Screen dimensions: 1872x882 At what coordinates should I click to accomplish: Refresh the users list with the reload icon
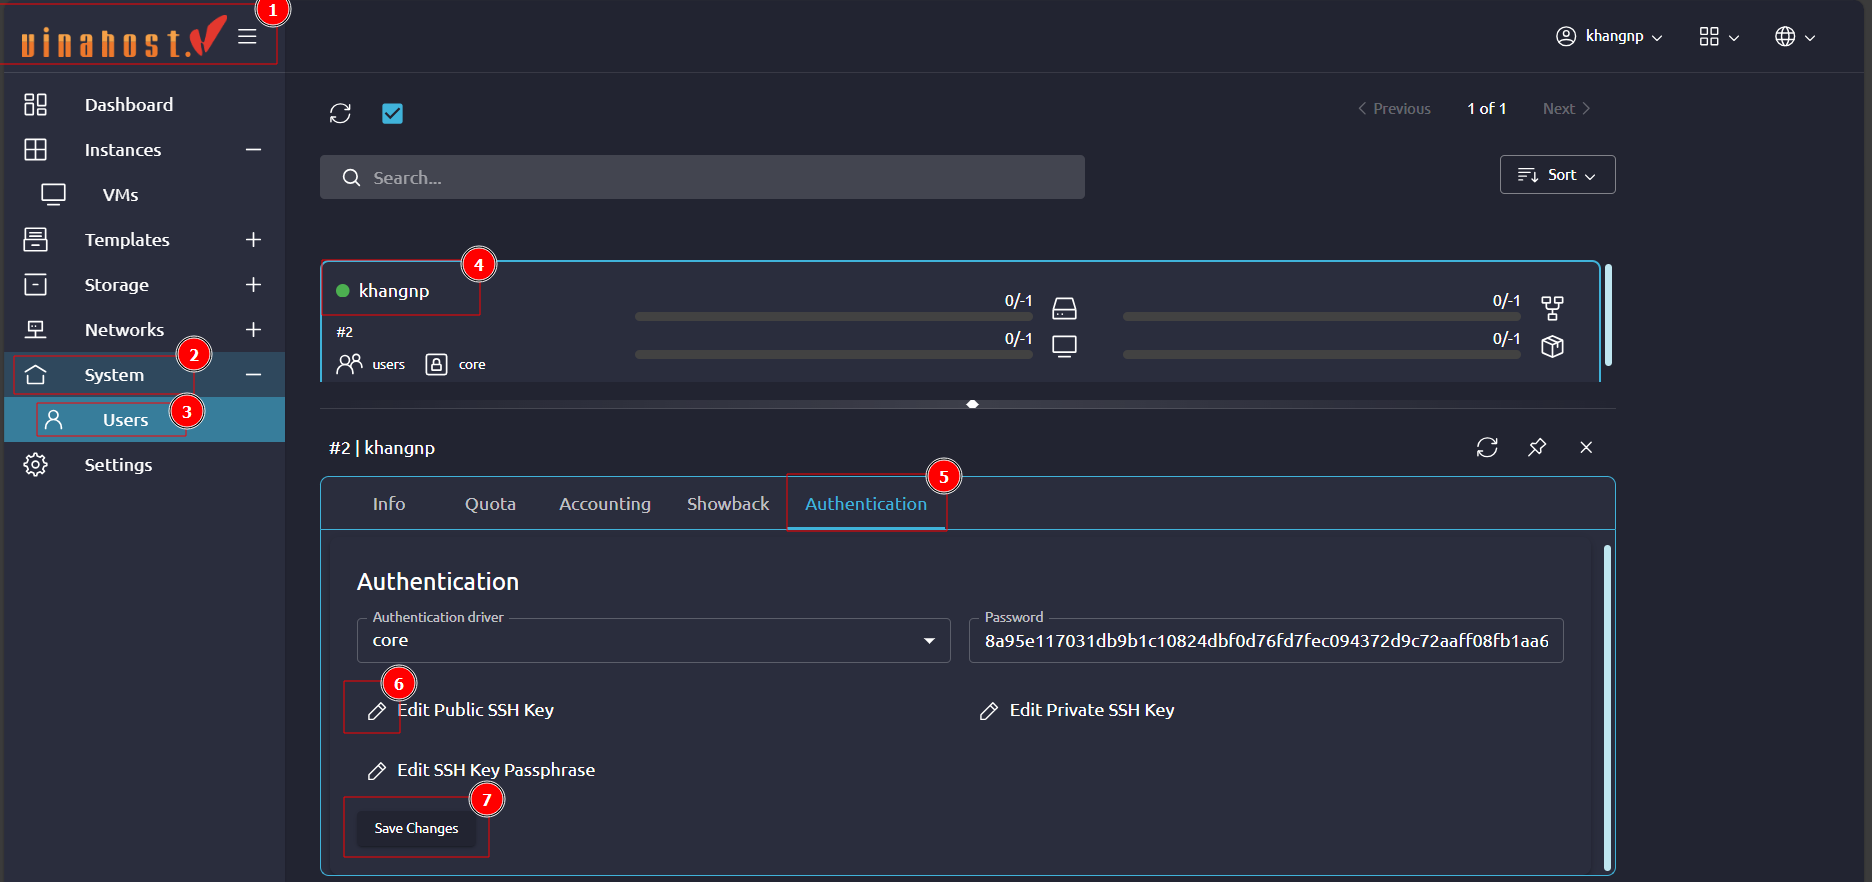[340, 113]
